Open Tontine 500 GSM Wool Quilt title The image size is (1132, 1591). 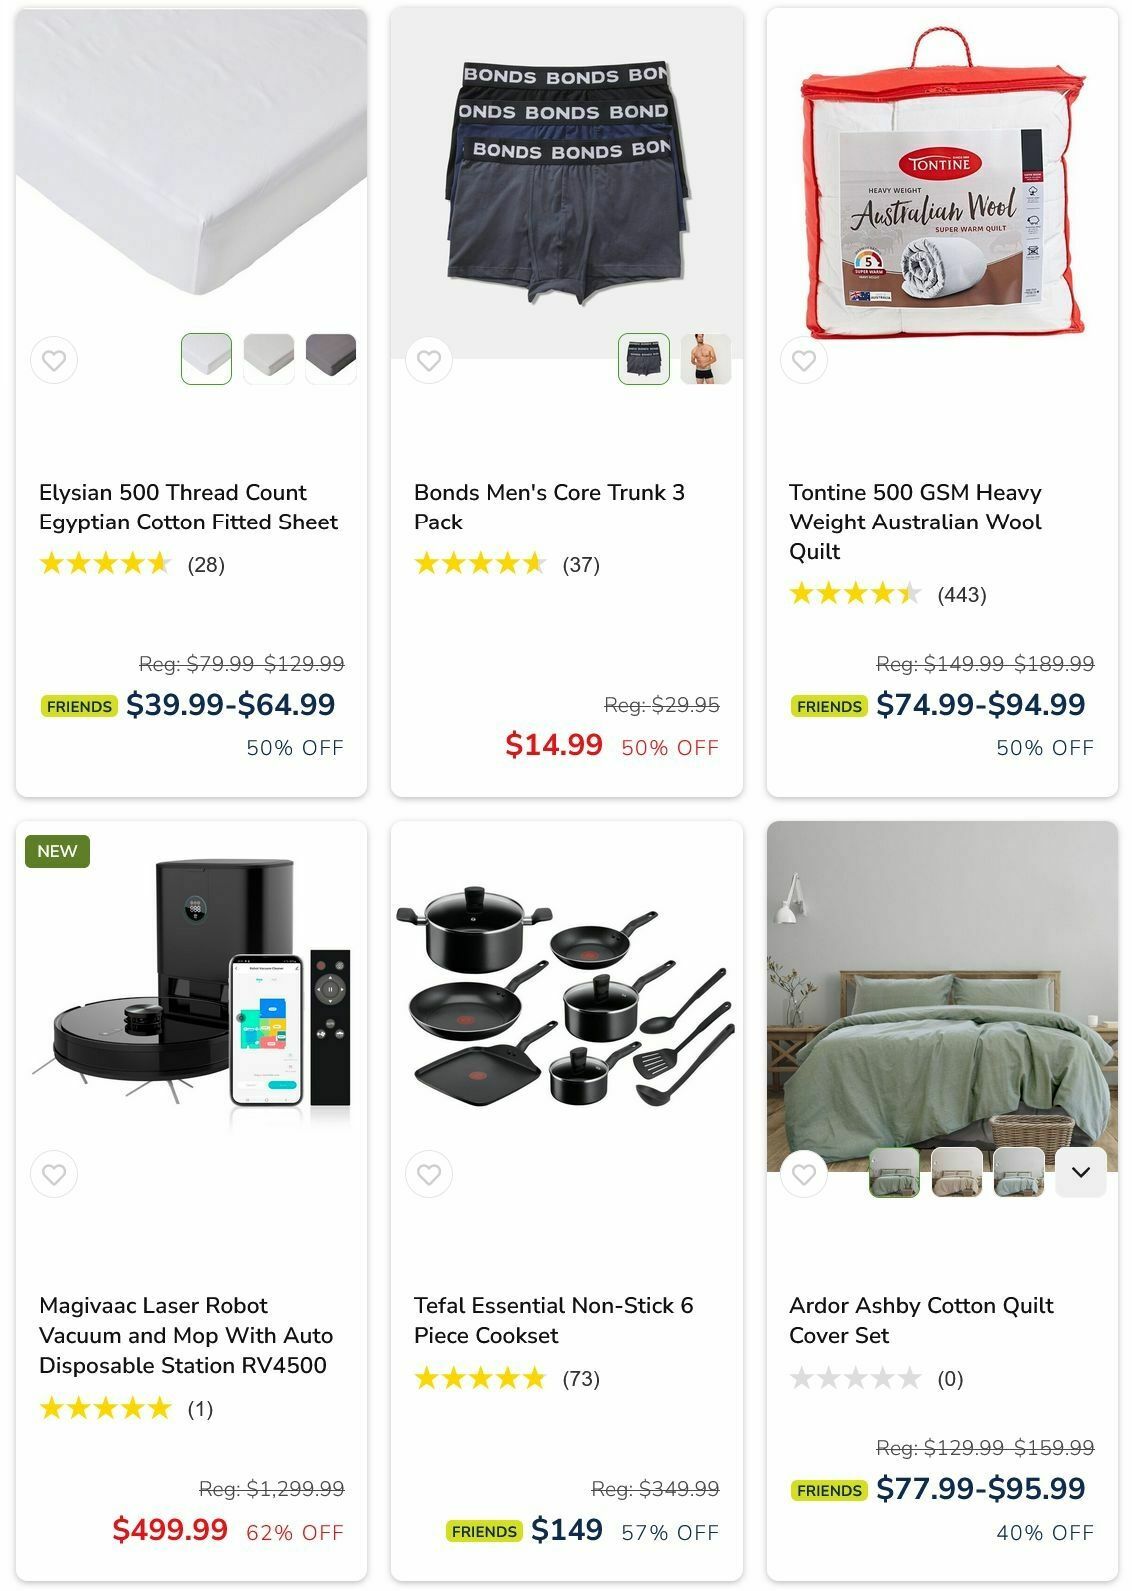[x=915, y=522]
